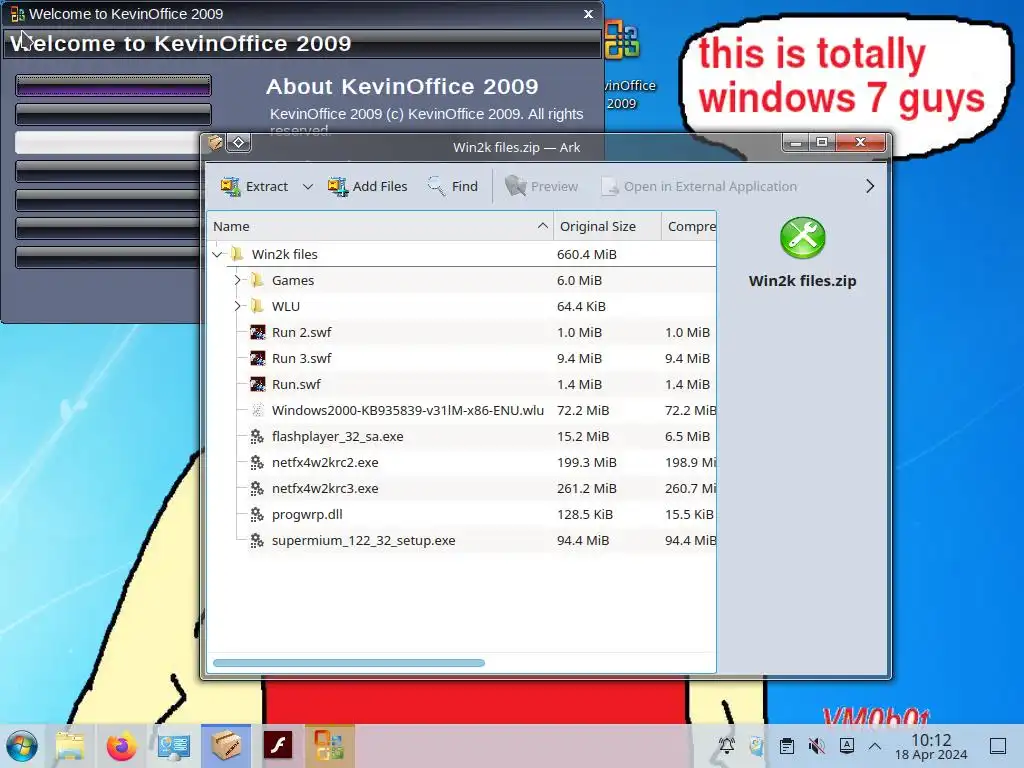
Task: Select the Run.swf file icon
Action: coord(257,385)
